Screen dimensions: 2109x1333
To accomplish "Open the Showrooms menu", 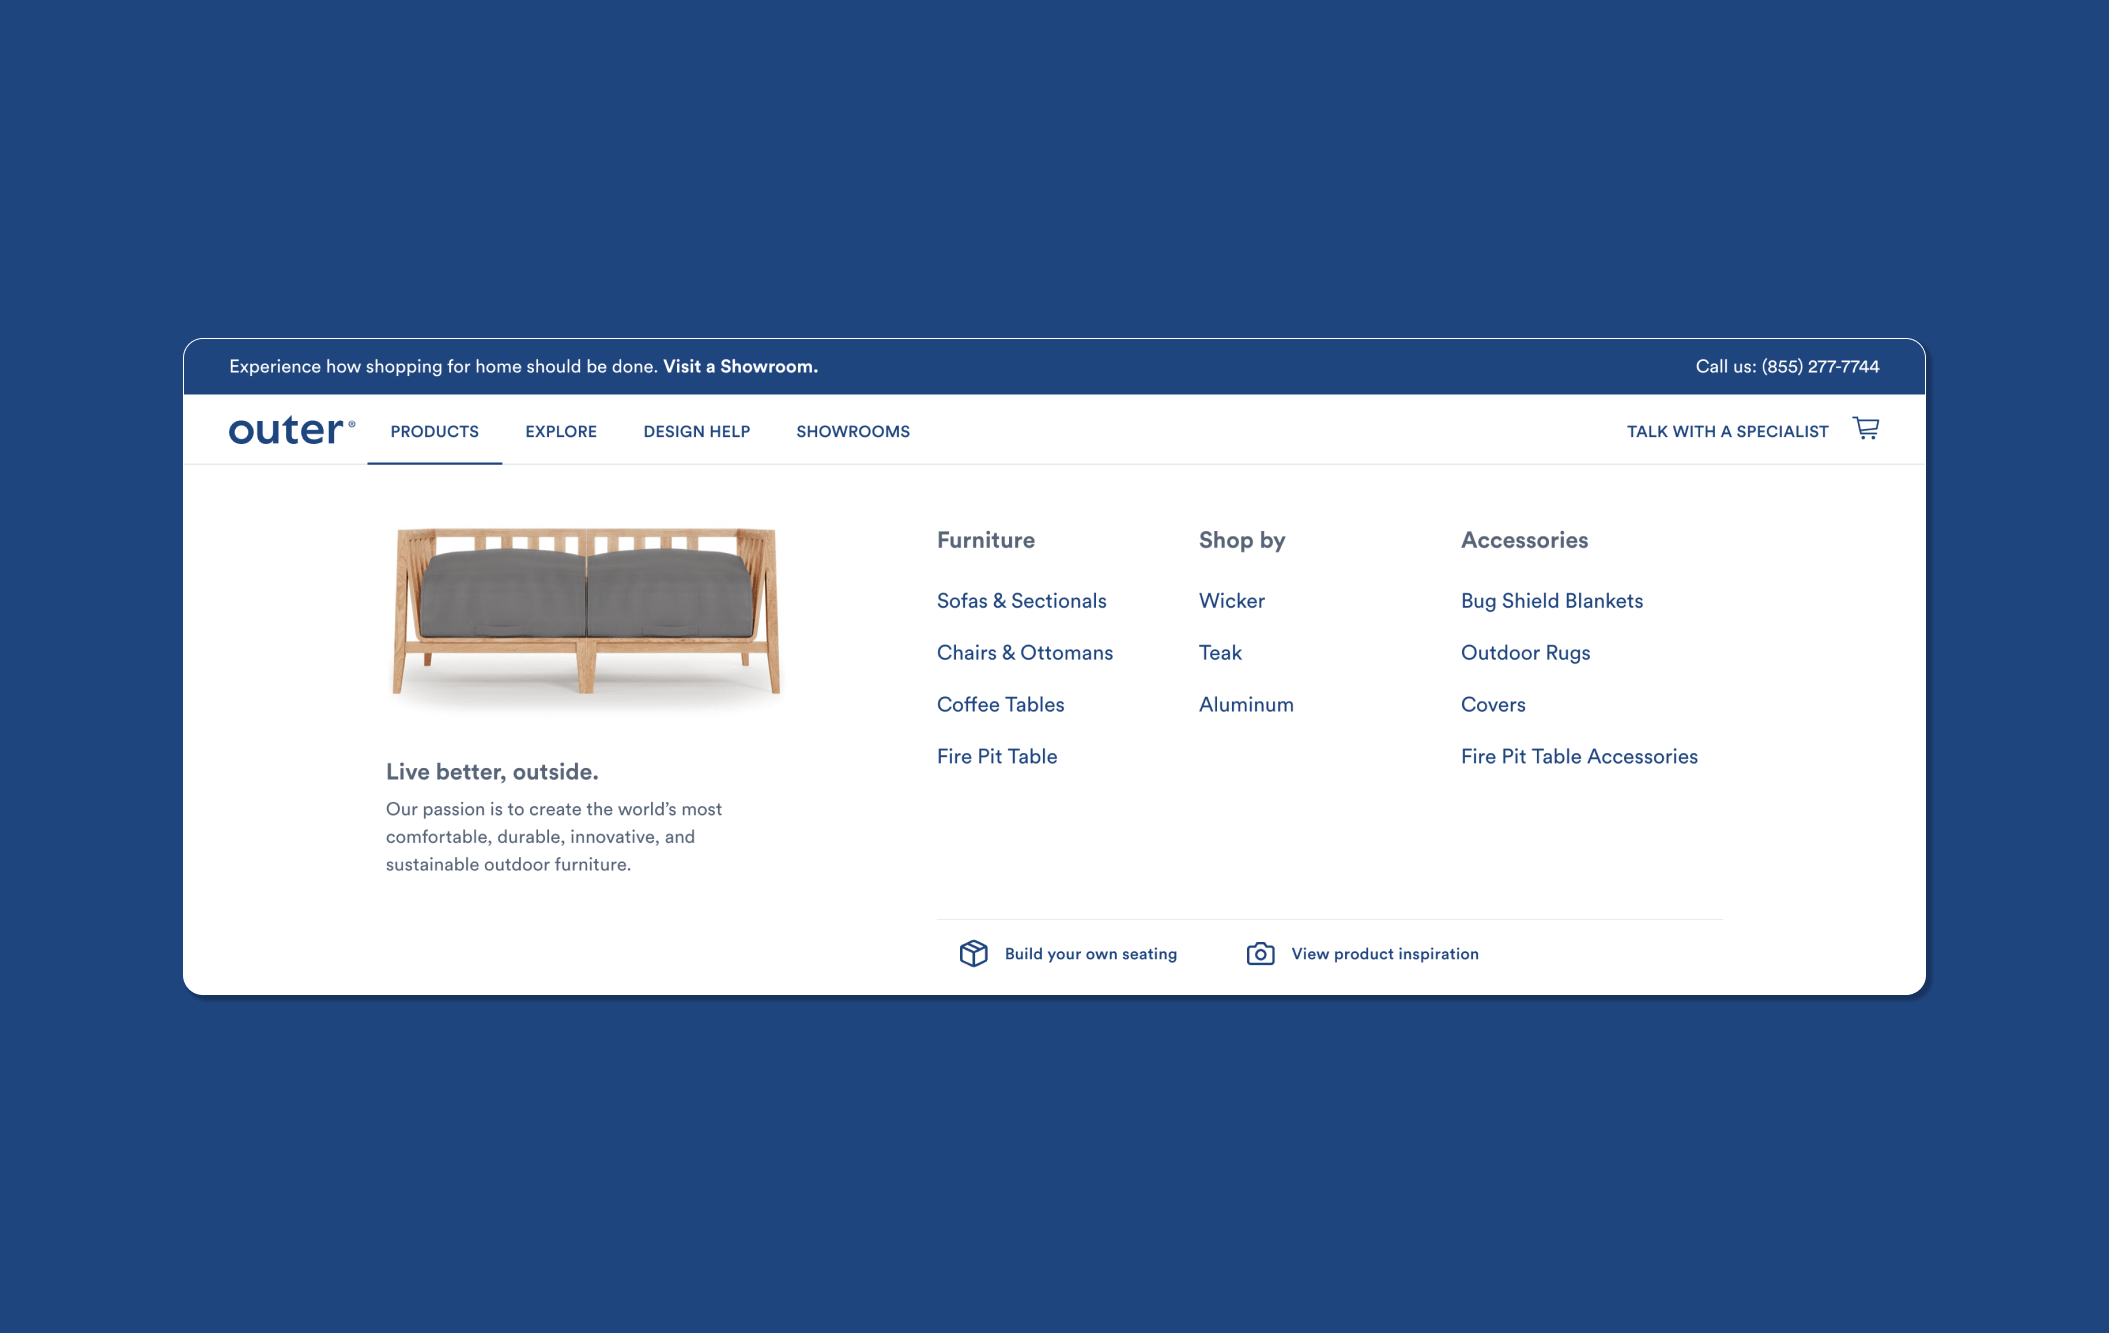I will (852, 431).
